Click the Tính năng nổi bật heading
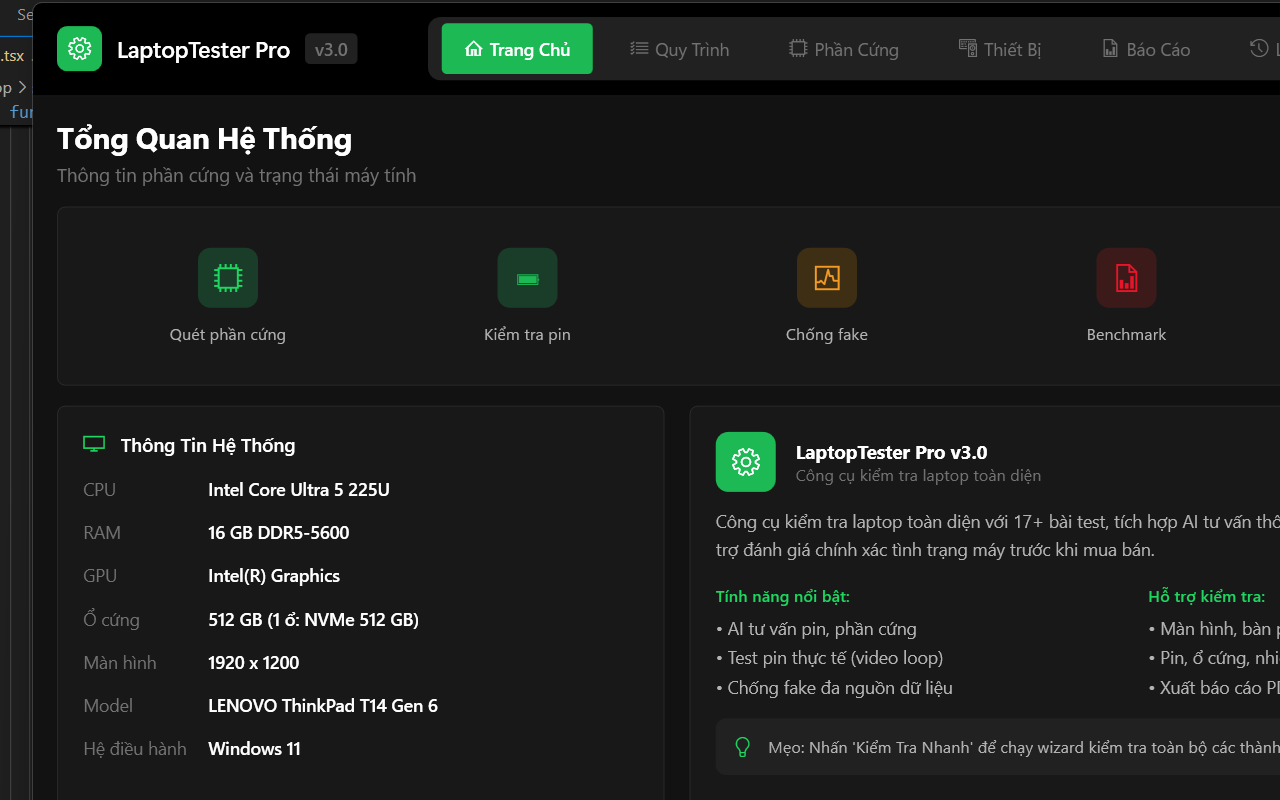This screenshot has width=1280, height=800. click(x=783, y=597)
